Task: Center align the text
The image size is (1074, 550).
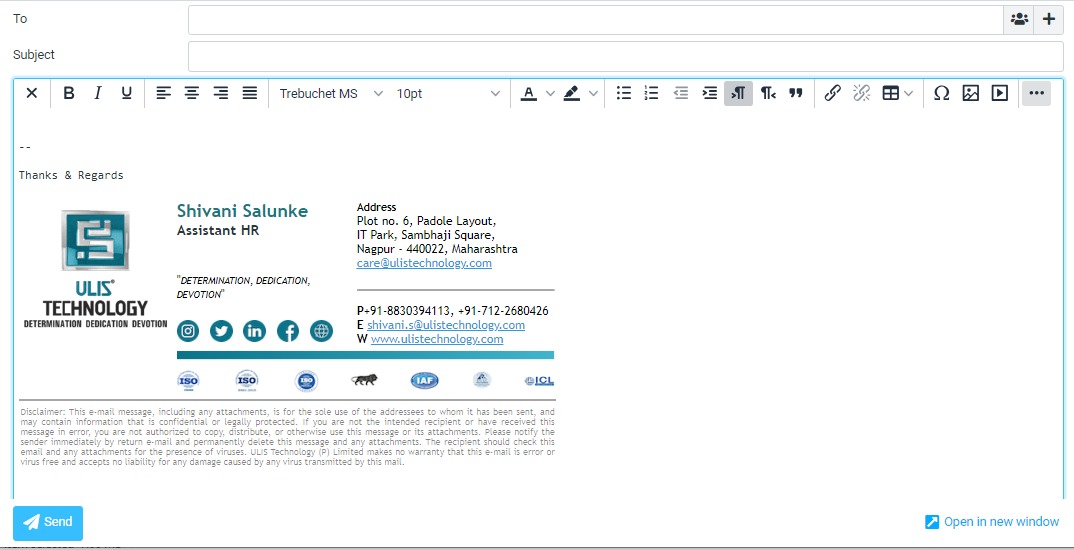Action: pos(191,93)
